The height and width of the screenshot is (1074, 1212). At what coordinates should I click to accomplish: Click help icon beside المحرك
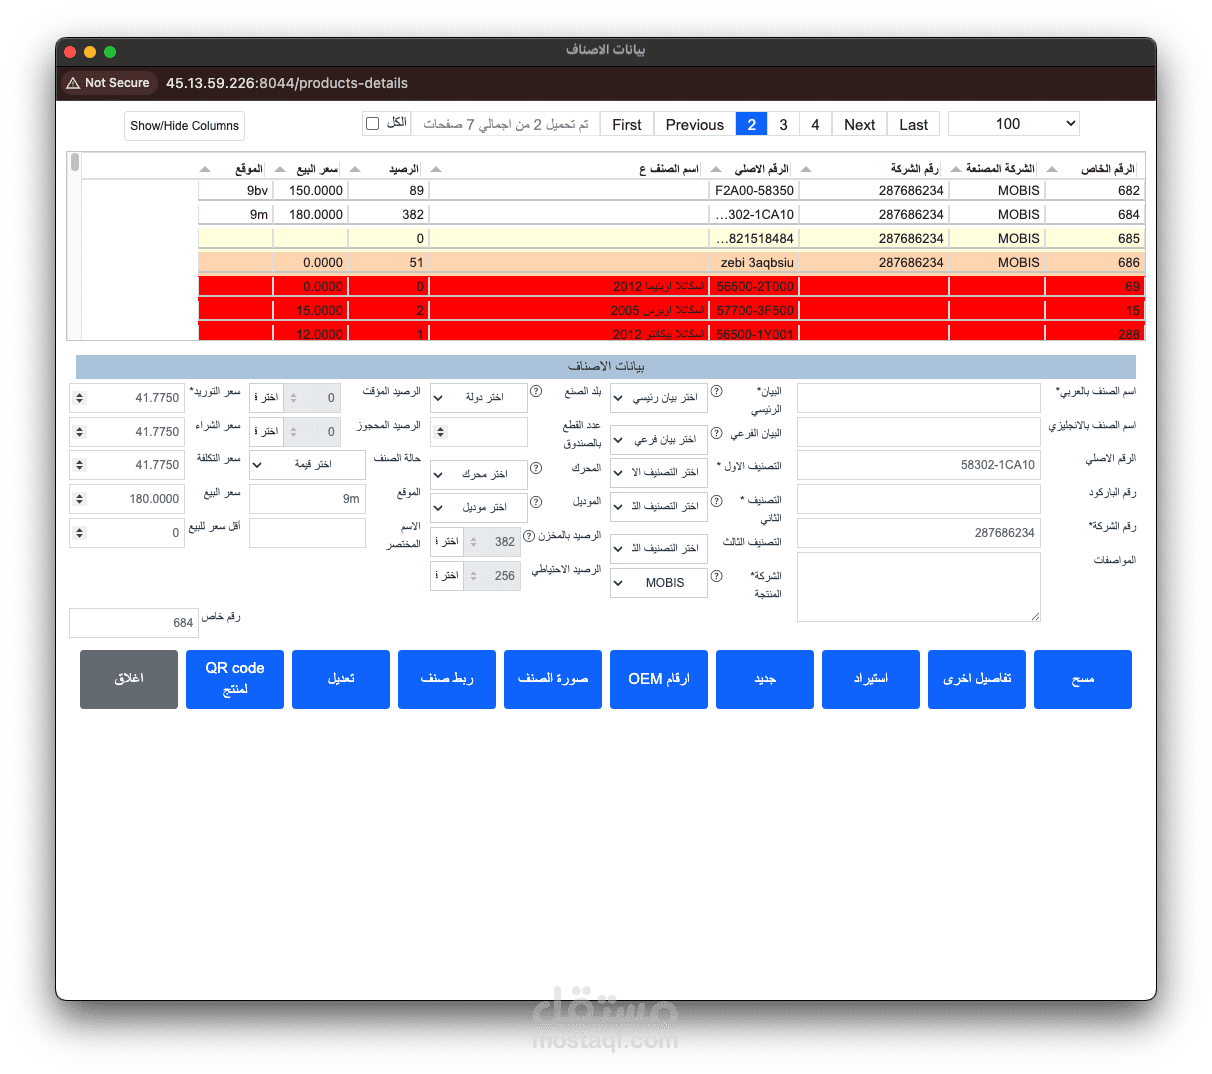[536, 468]
